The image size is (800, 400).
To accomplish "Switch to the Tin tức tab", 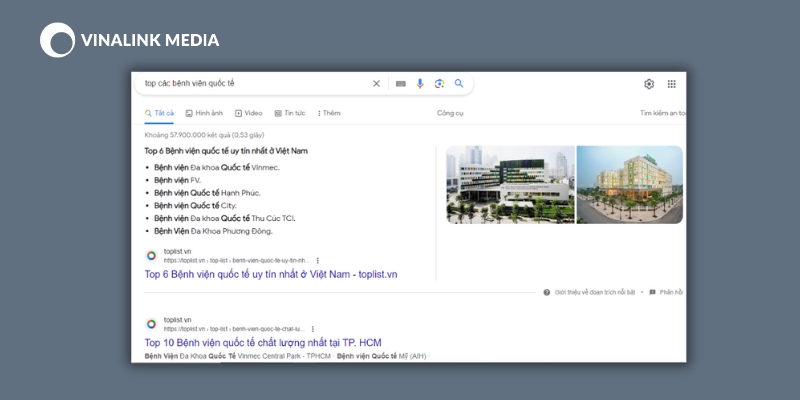I will pos(290,113).
